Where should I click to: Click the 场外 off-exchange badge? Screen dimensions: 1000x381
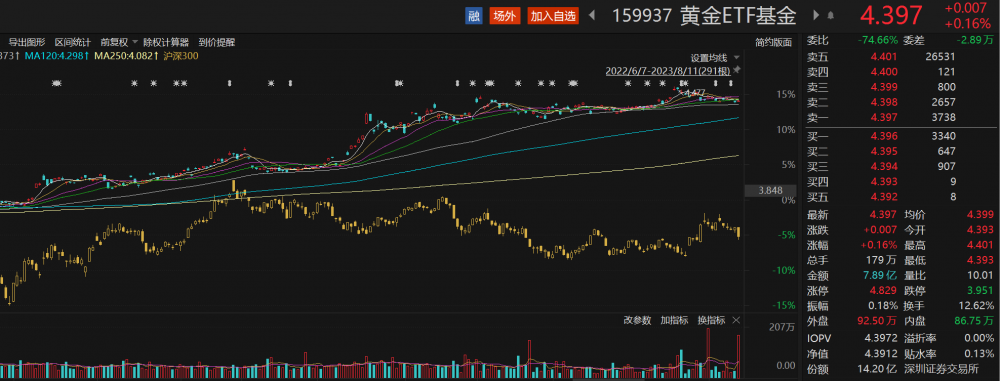click(504, 16)
